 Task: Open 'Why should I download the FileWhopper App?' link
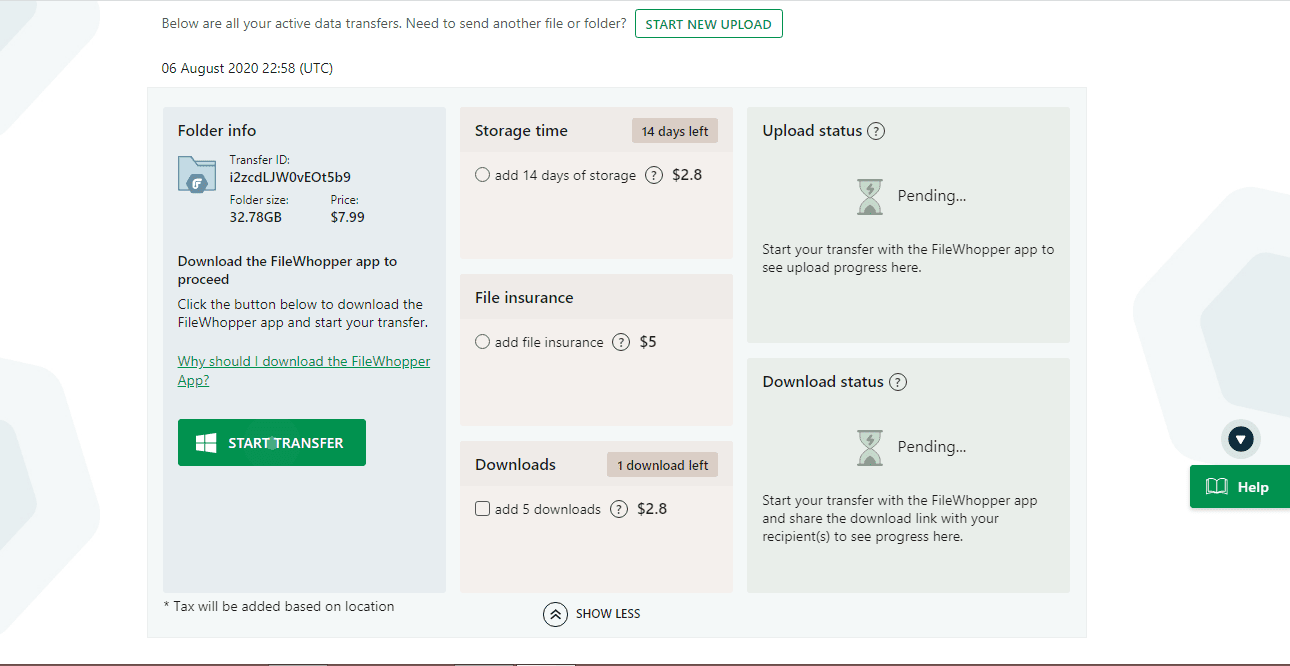pyautogui.click(x=304, y=371)
